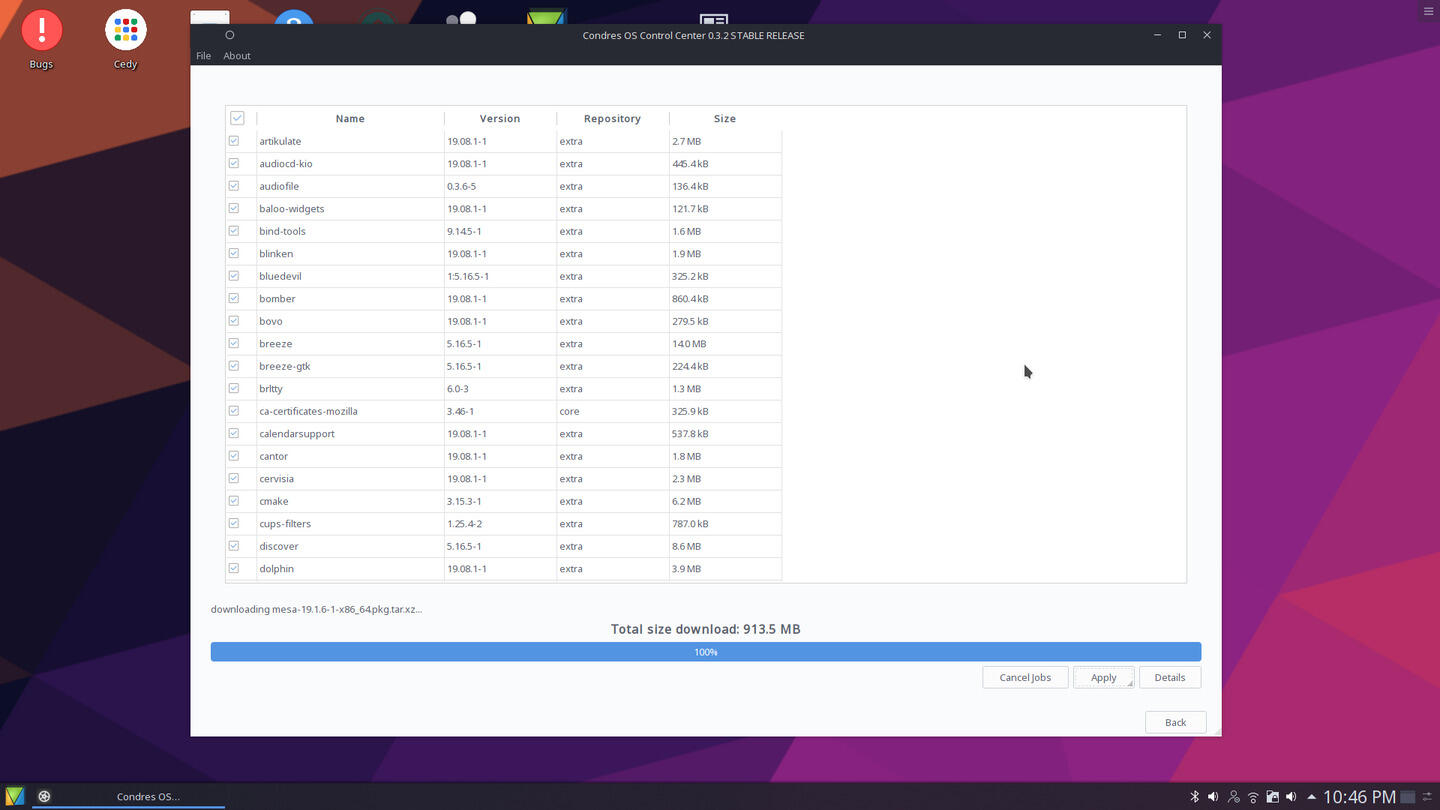Click the downloading mesa status text
The image size is (1440, 810).
point(316,609)
